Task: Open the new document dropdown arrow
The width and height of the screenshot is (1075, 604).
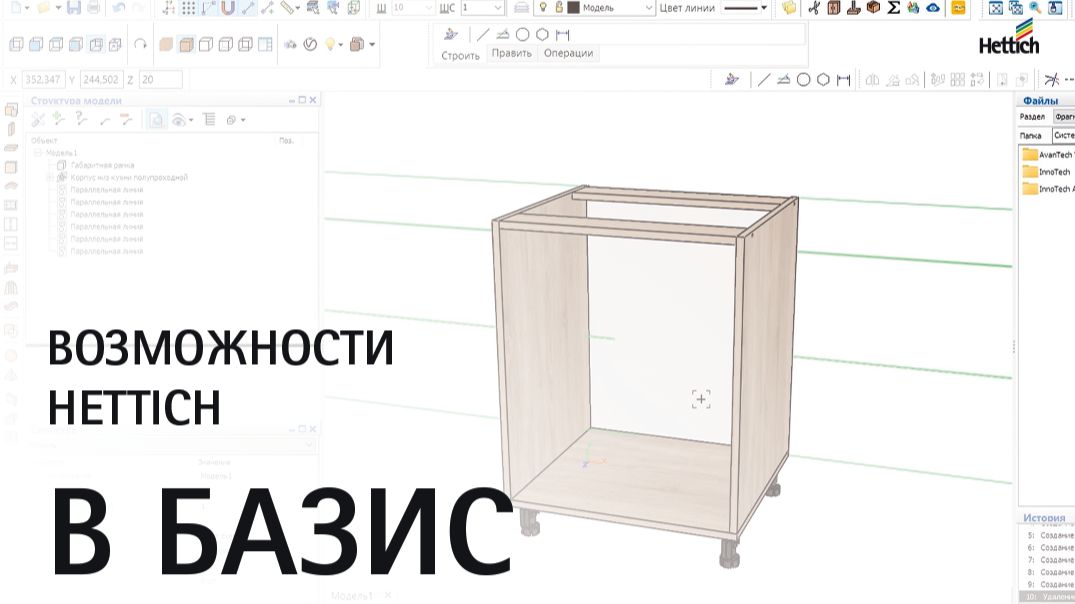Action: click(27, 8)
